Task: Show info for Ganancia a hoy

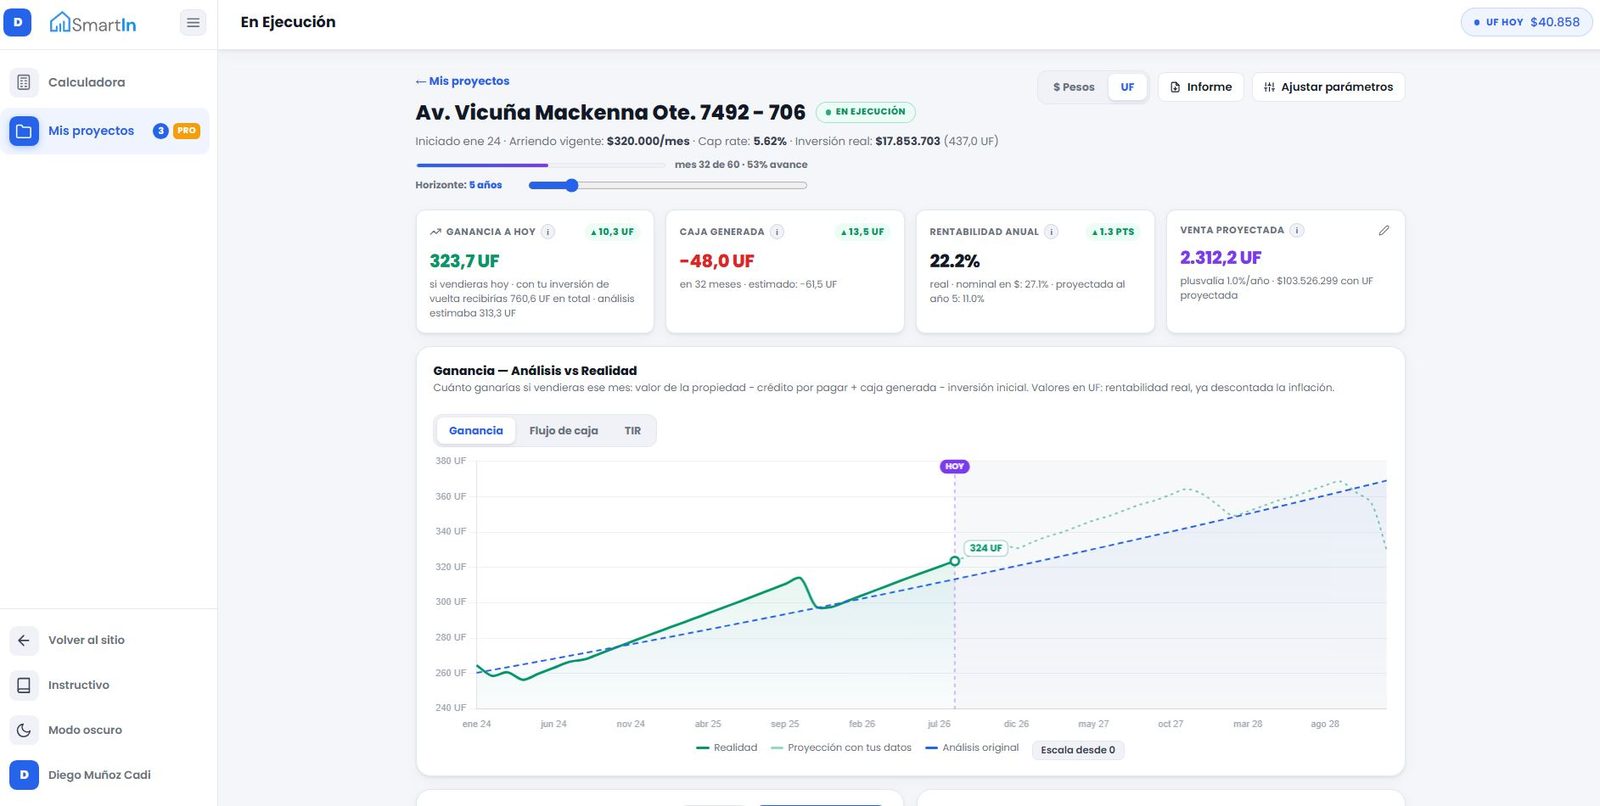Action: click(548, 232)
